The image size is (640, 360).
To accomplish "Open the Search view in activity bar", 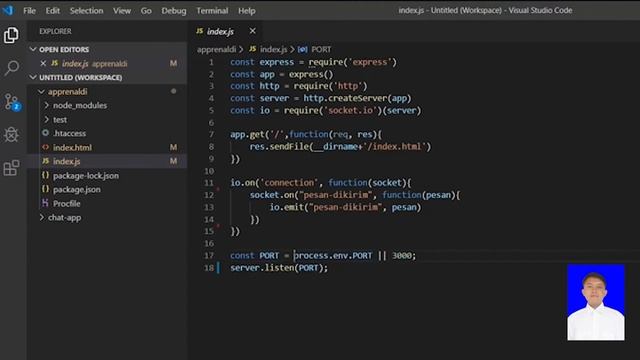I will (x=11, y=68).
